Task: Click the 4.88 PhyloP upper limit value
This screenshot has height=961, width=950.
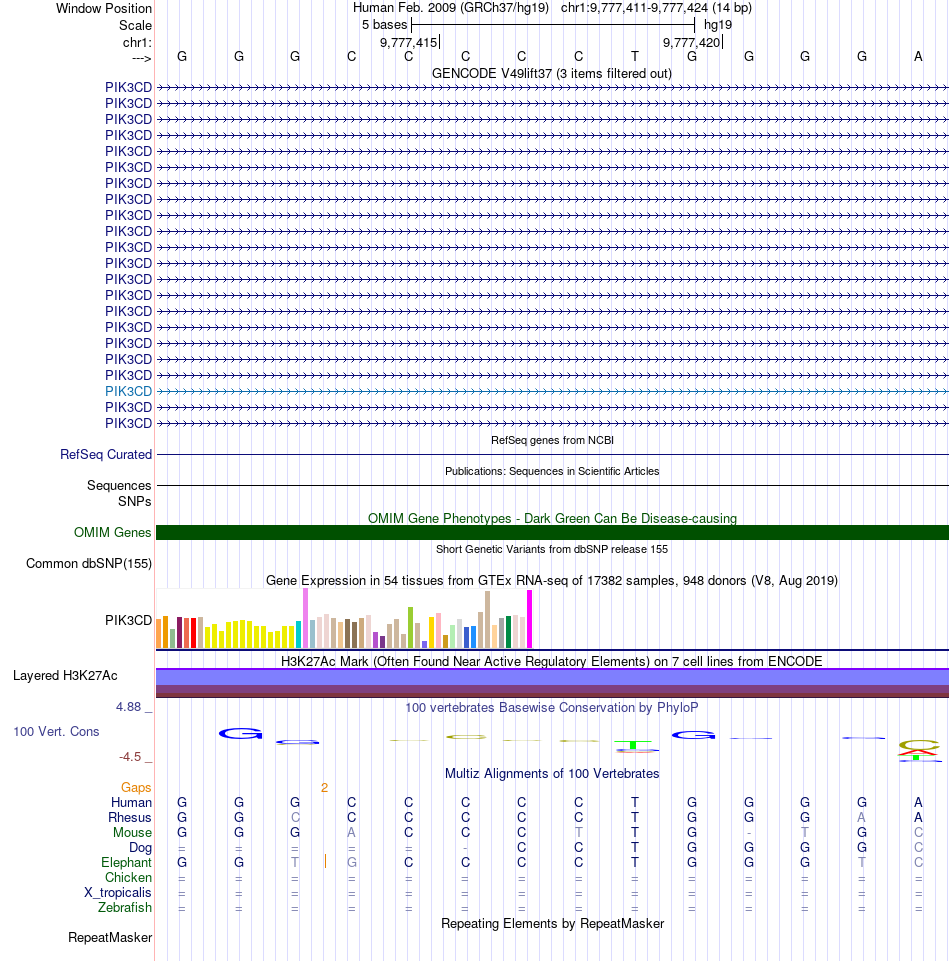Action: [x=129, y=707]
